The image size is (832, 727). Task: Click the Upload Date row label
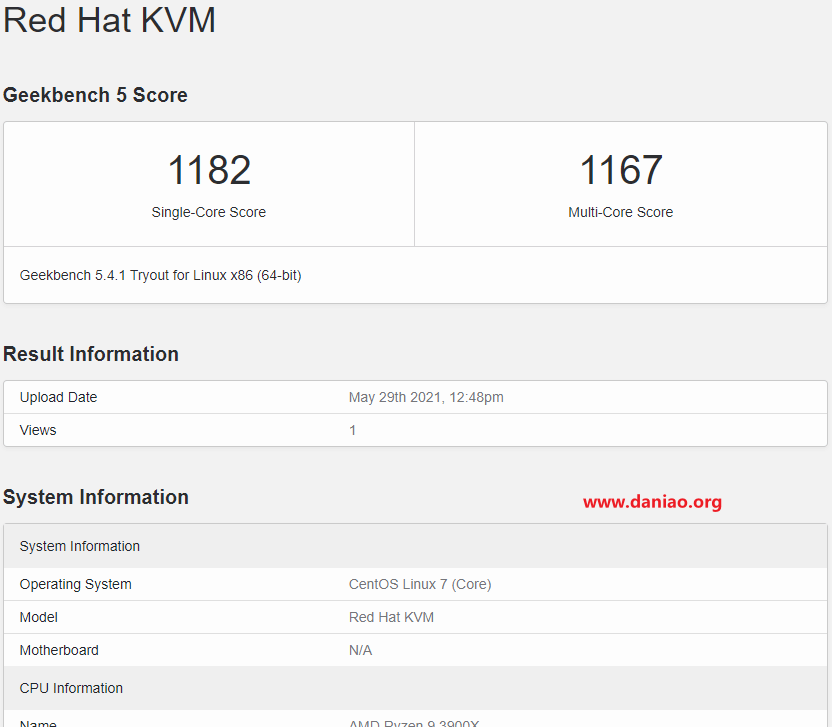coord(58,397)
